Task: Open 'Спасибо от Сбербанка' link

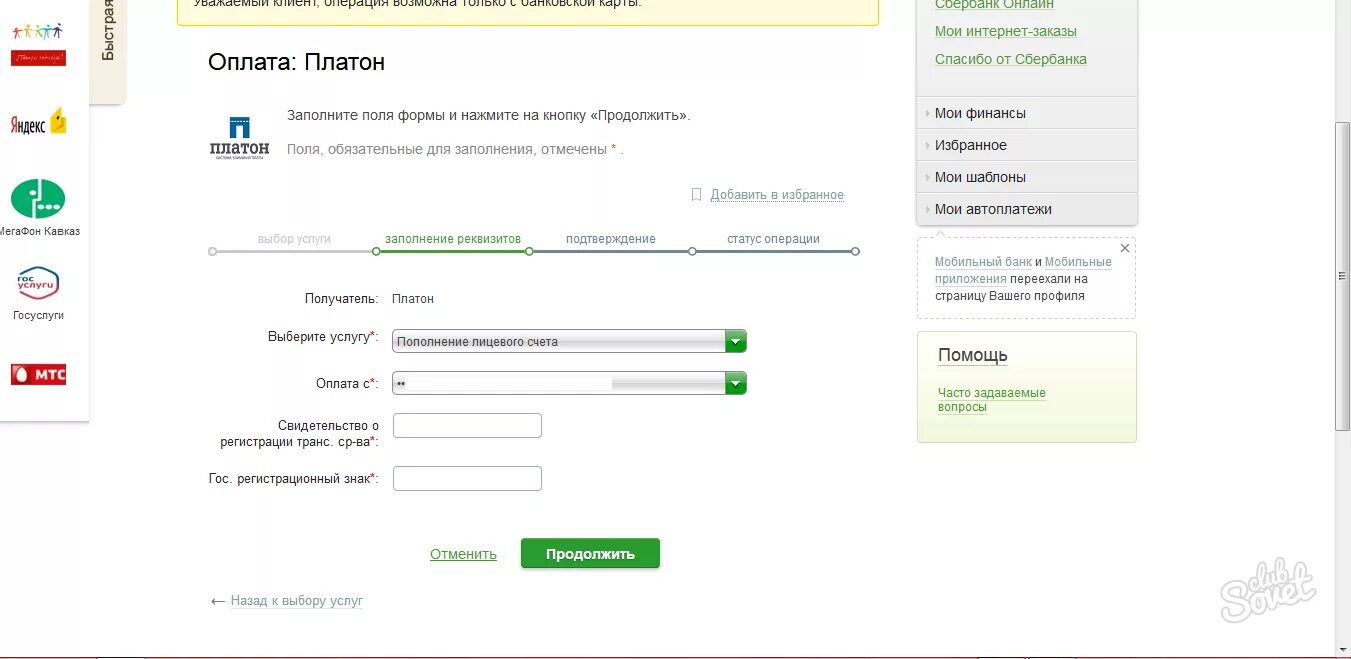Action: click(1011, 59)
